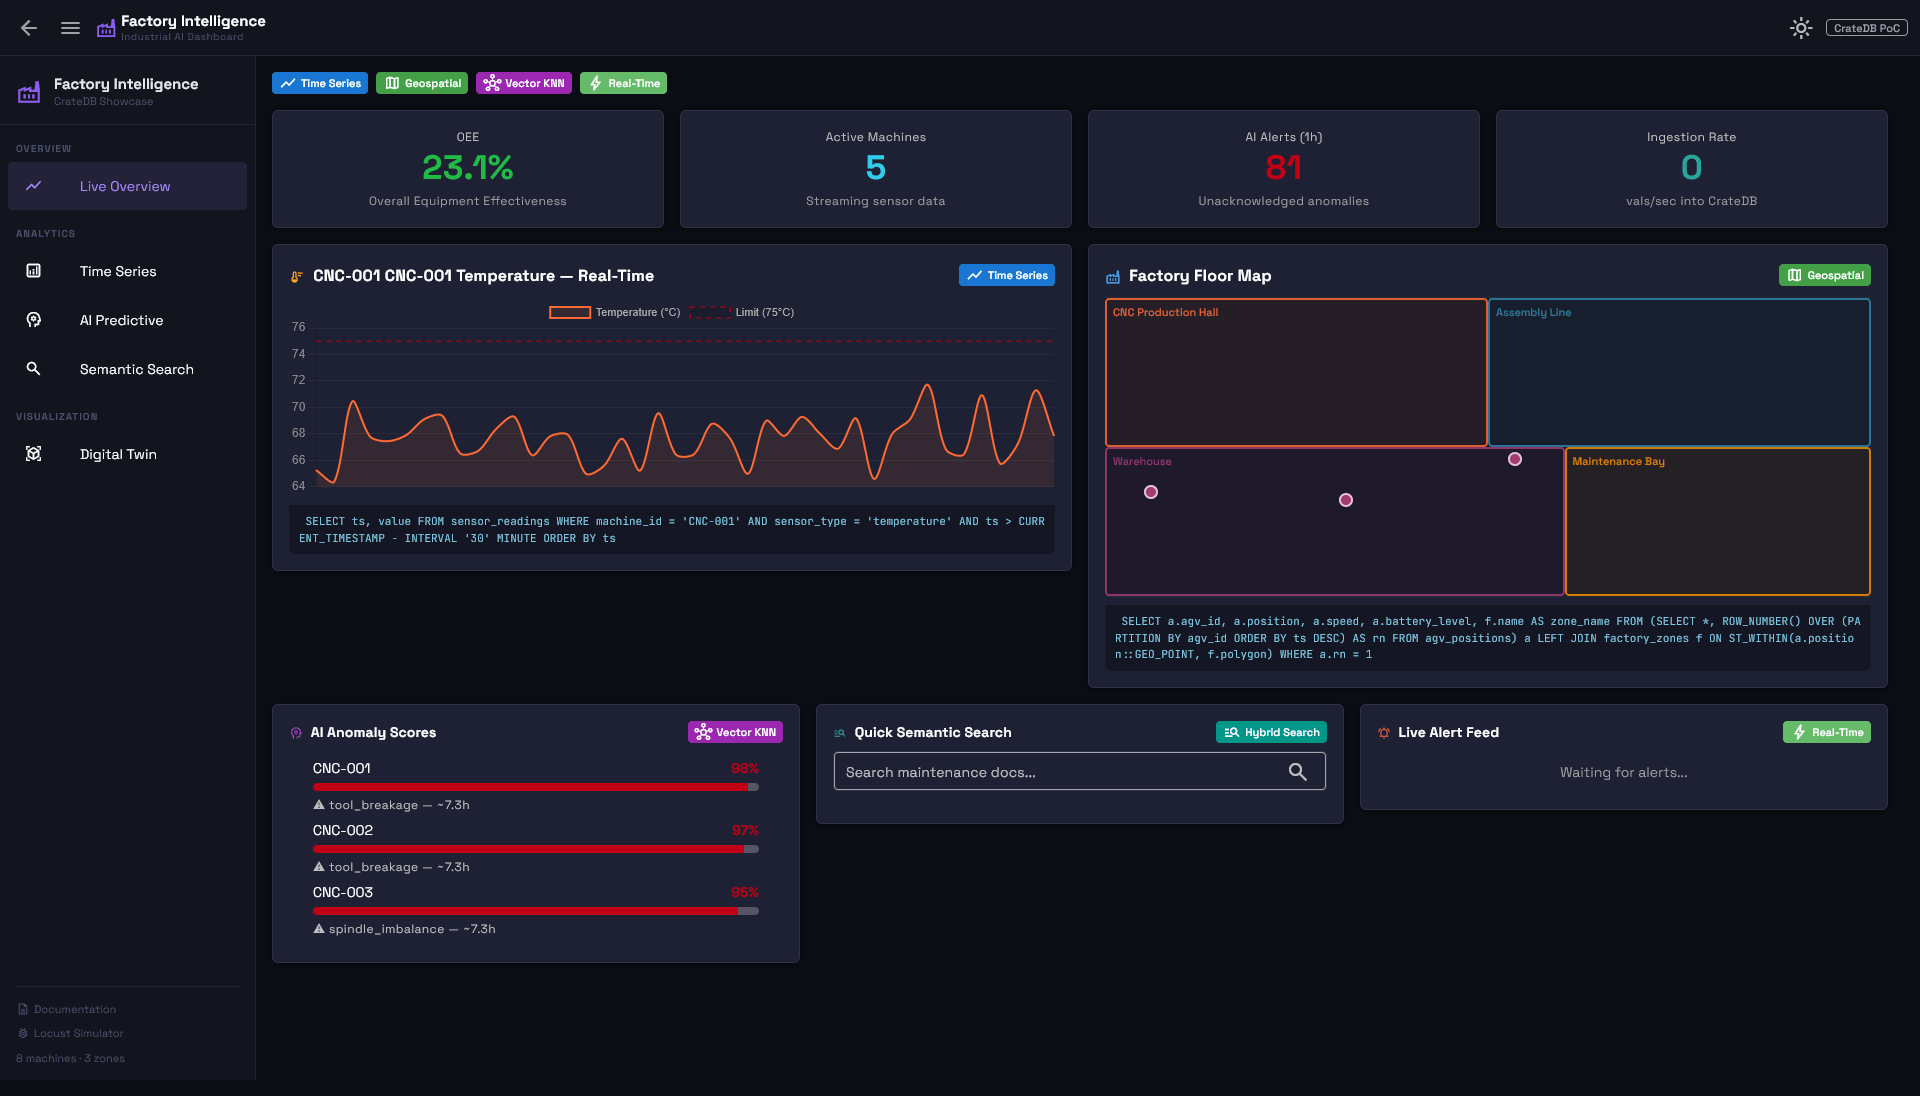Click the AGV marker near Assembly Line

coord(1515,459)
